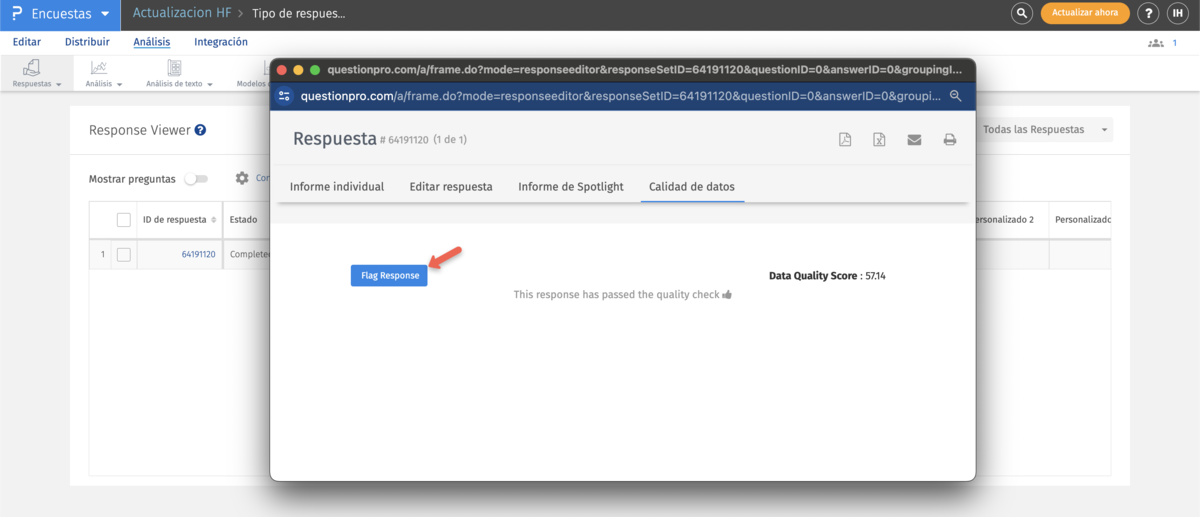Click the Tipo de respues... breadcrumb
The height and width of the screenshot is (517, 1200).
pos(299,14)
